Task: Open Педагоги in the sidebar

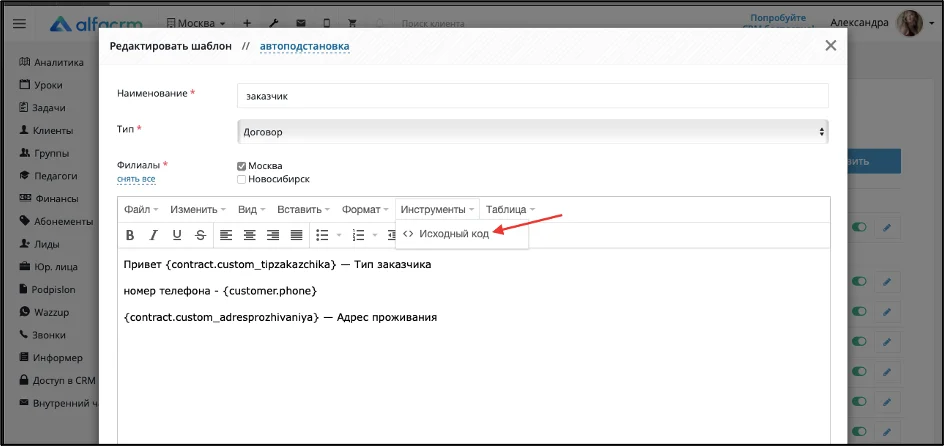Action: coord(48,176)
